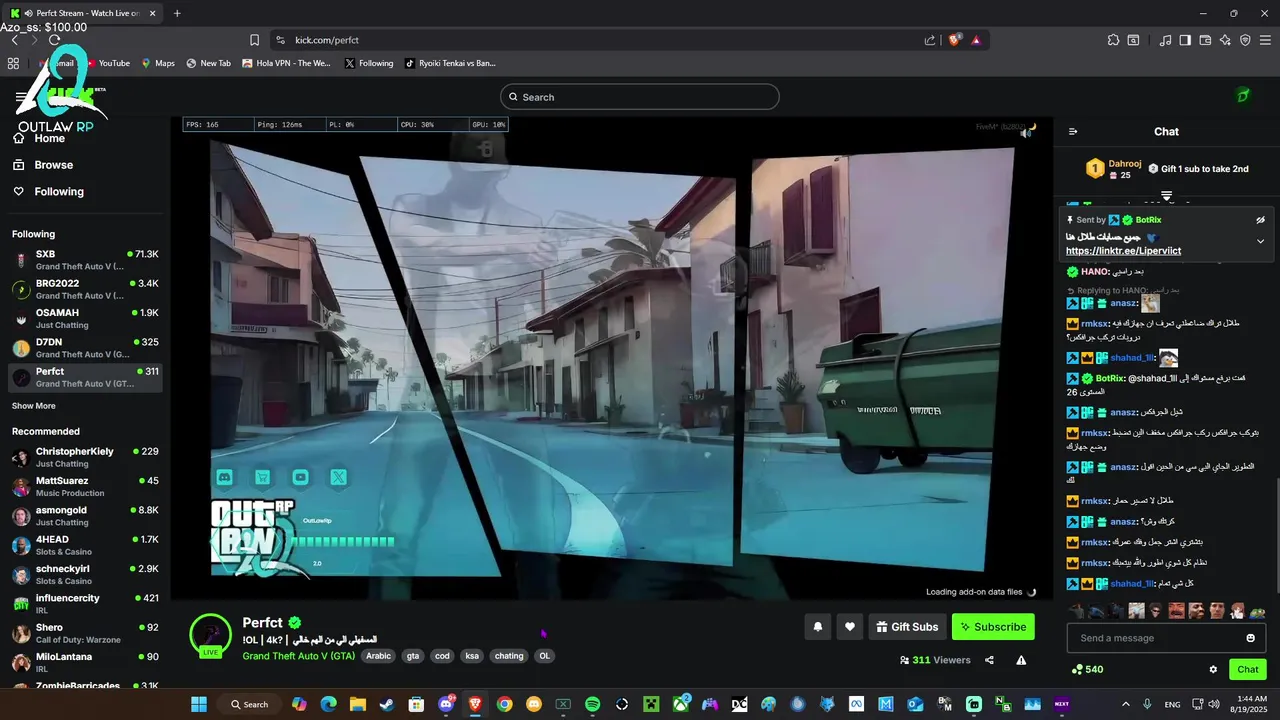Open the Maps bookmark
This screenshot has height=720, width=1280.
[158, 63]
